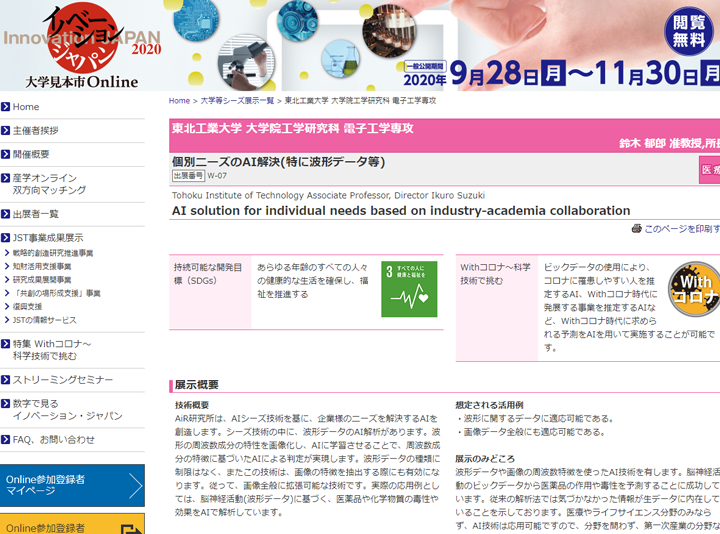
Task: Open the Home item in the sidebar menu
Action: [26, 107]
